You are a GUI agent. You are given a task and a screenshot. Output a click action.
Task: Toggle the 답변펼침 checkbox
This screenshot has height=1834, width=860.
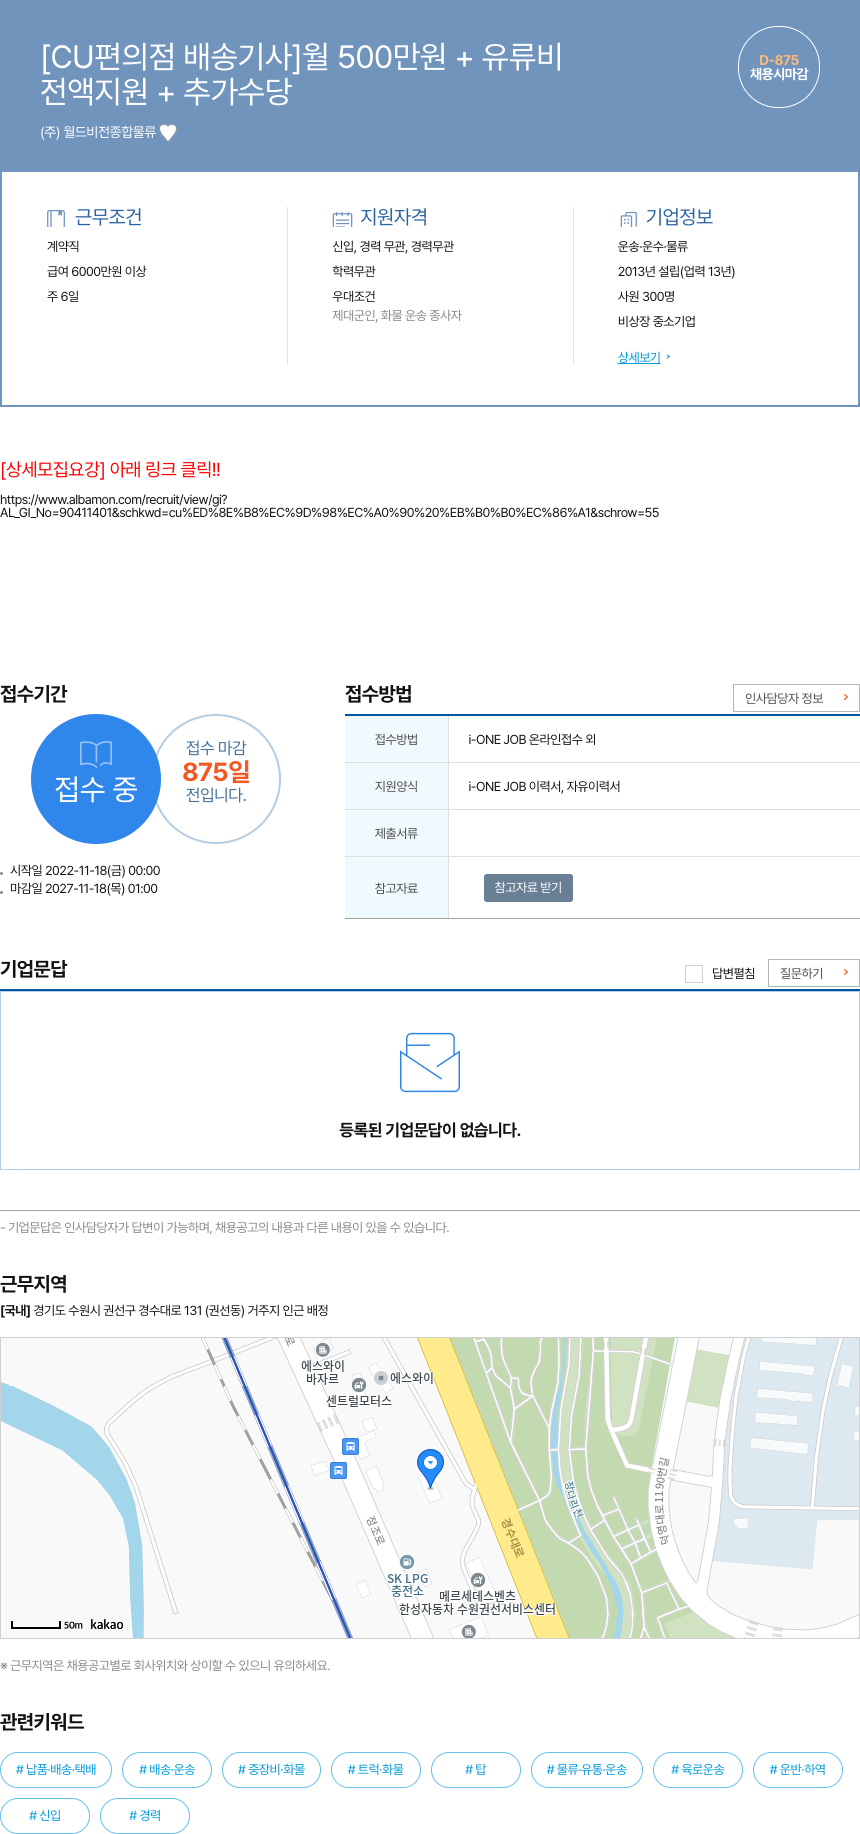(x=694, y=974)
